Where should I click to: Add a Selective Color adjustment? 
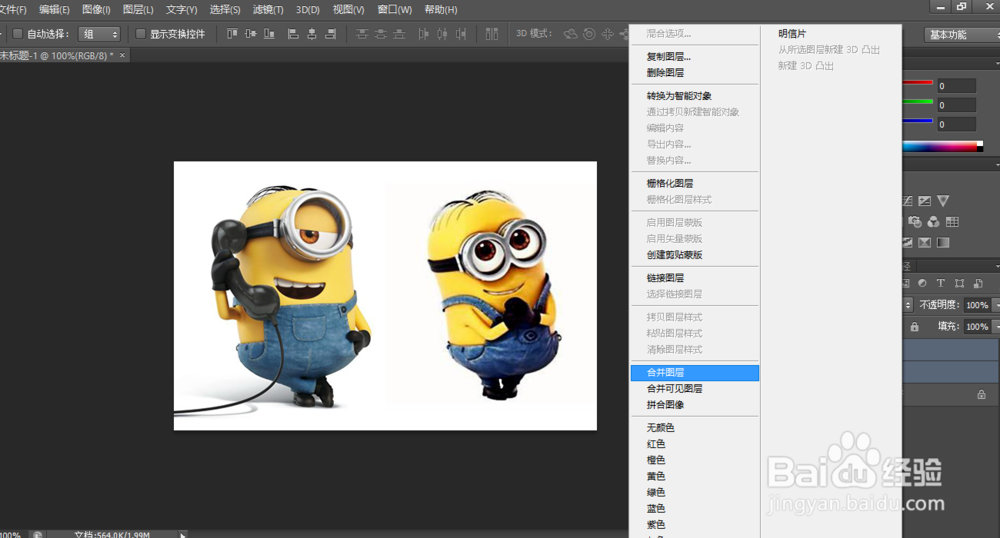(x=925, y=242)
